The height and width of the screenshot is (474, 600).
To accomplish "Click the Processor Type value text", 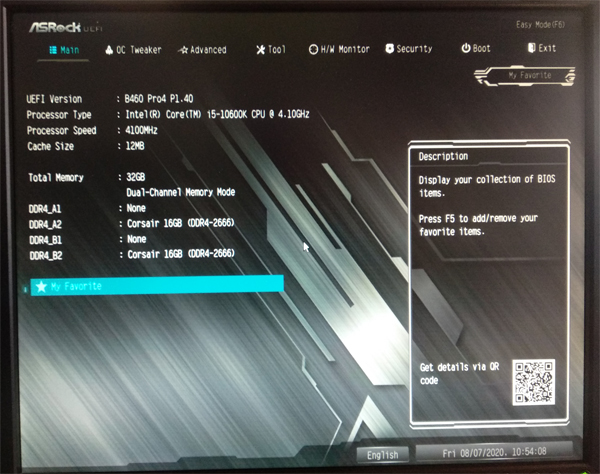I will pos(217,114).
